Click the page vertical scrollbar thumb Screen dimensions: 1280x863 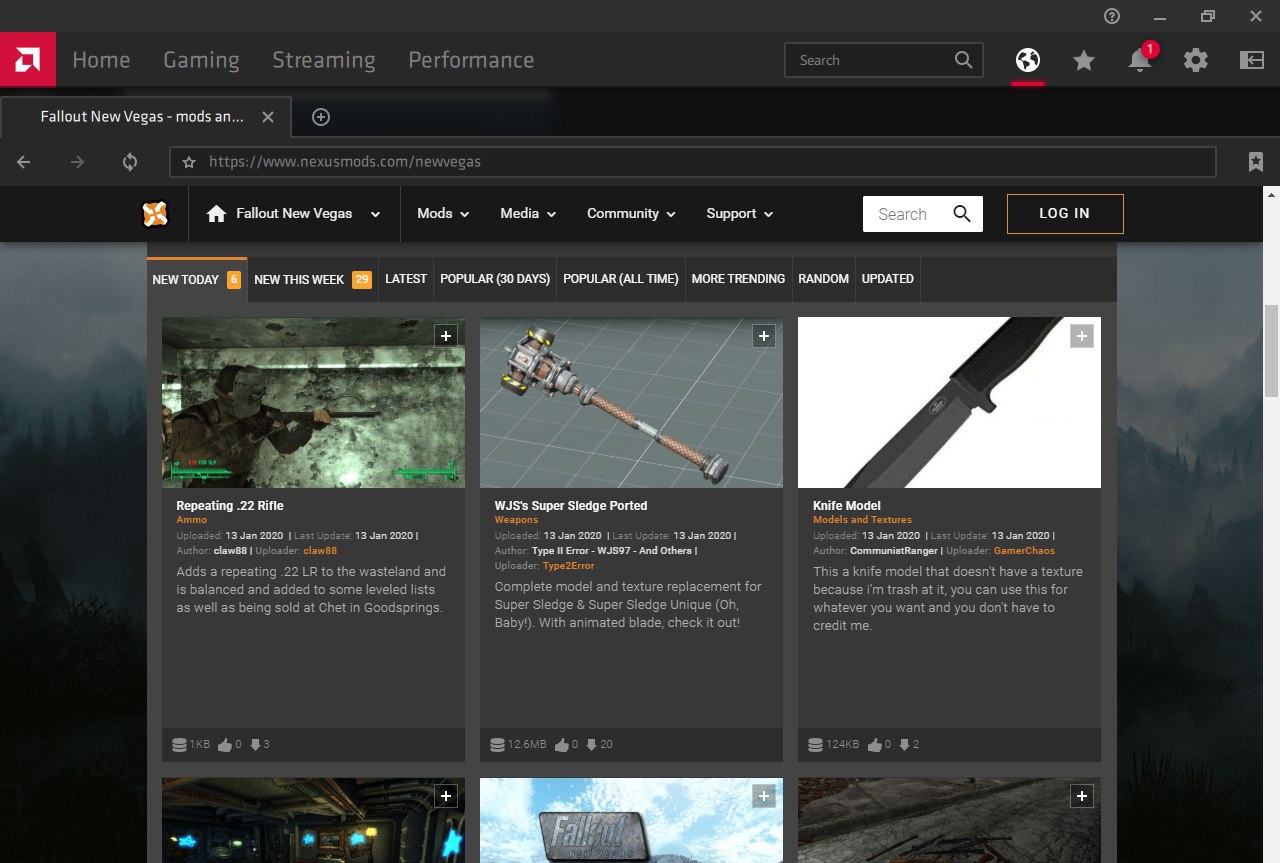[x=1271, y=351]
